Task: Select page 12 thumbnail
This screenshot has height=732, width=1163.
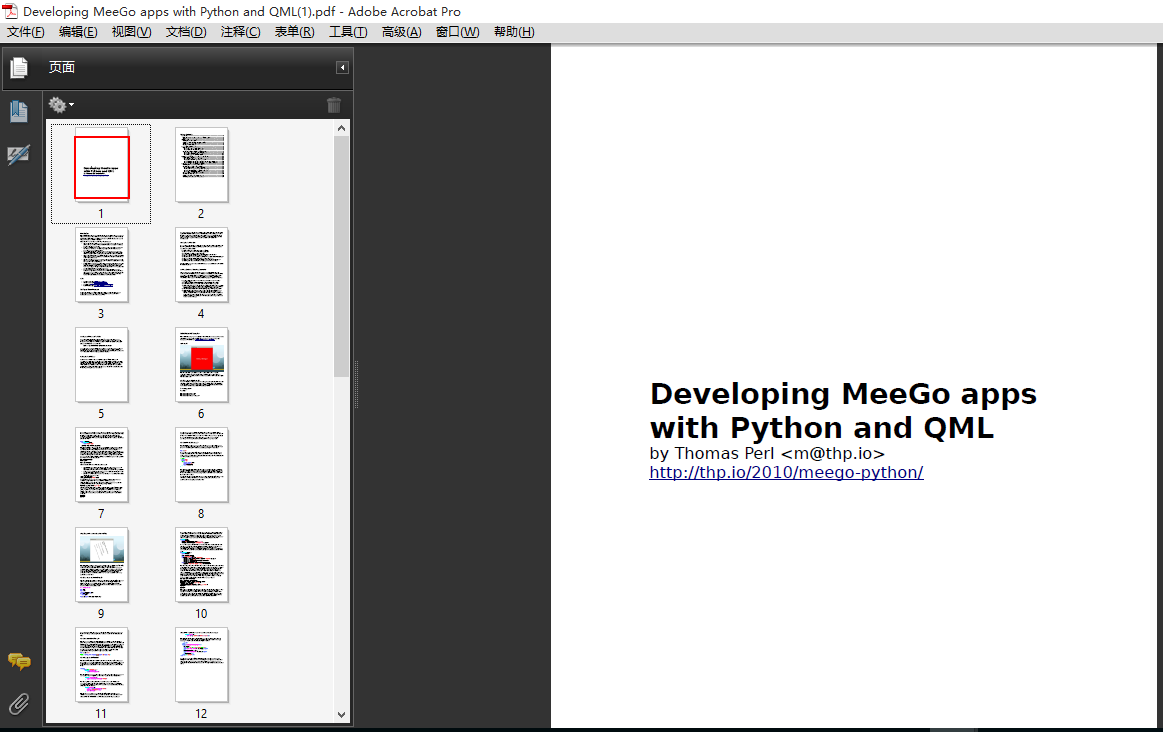Action: [202, 665]
